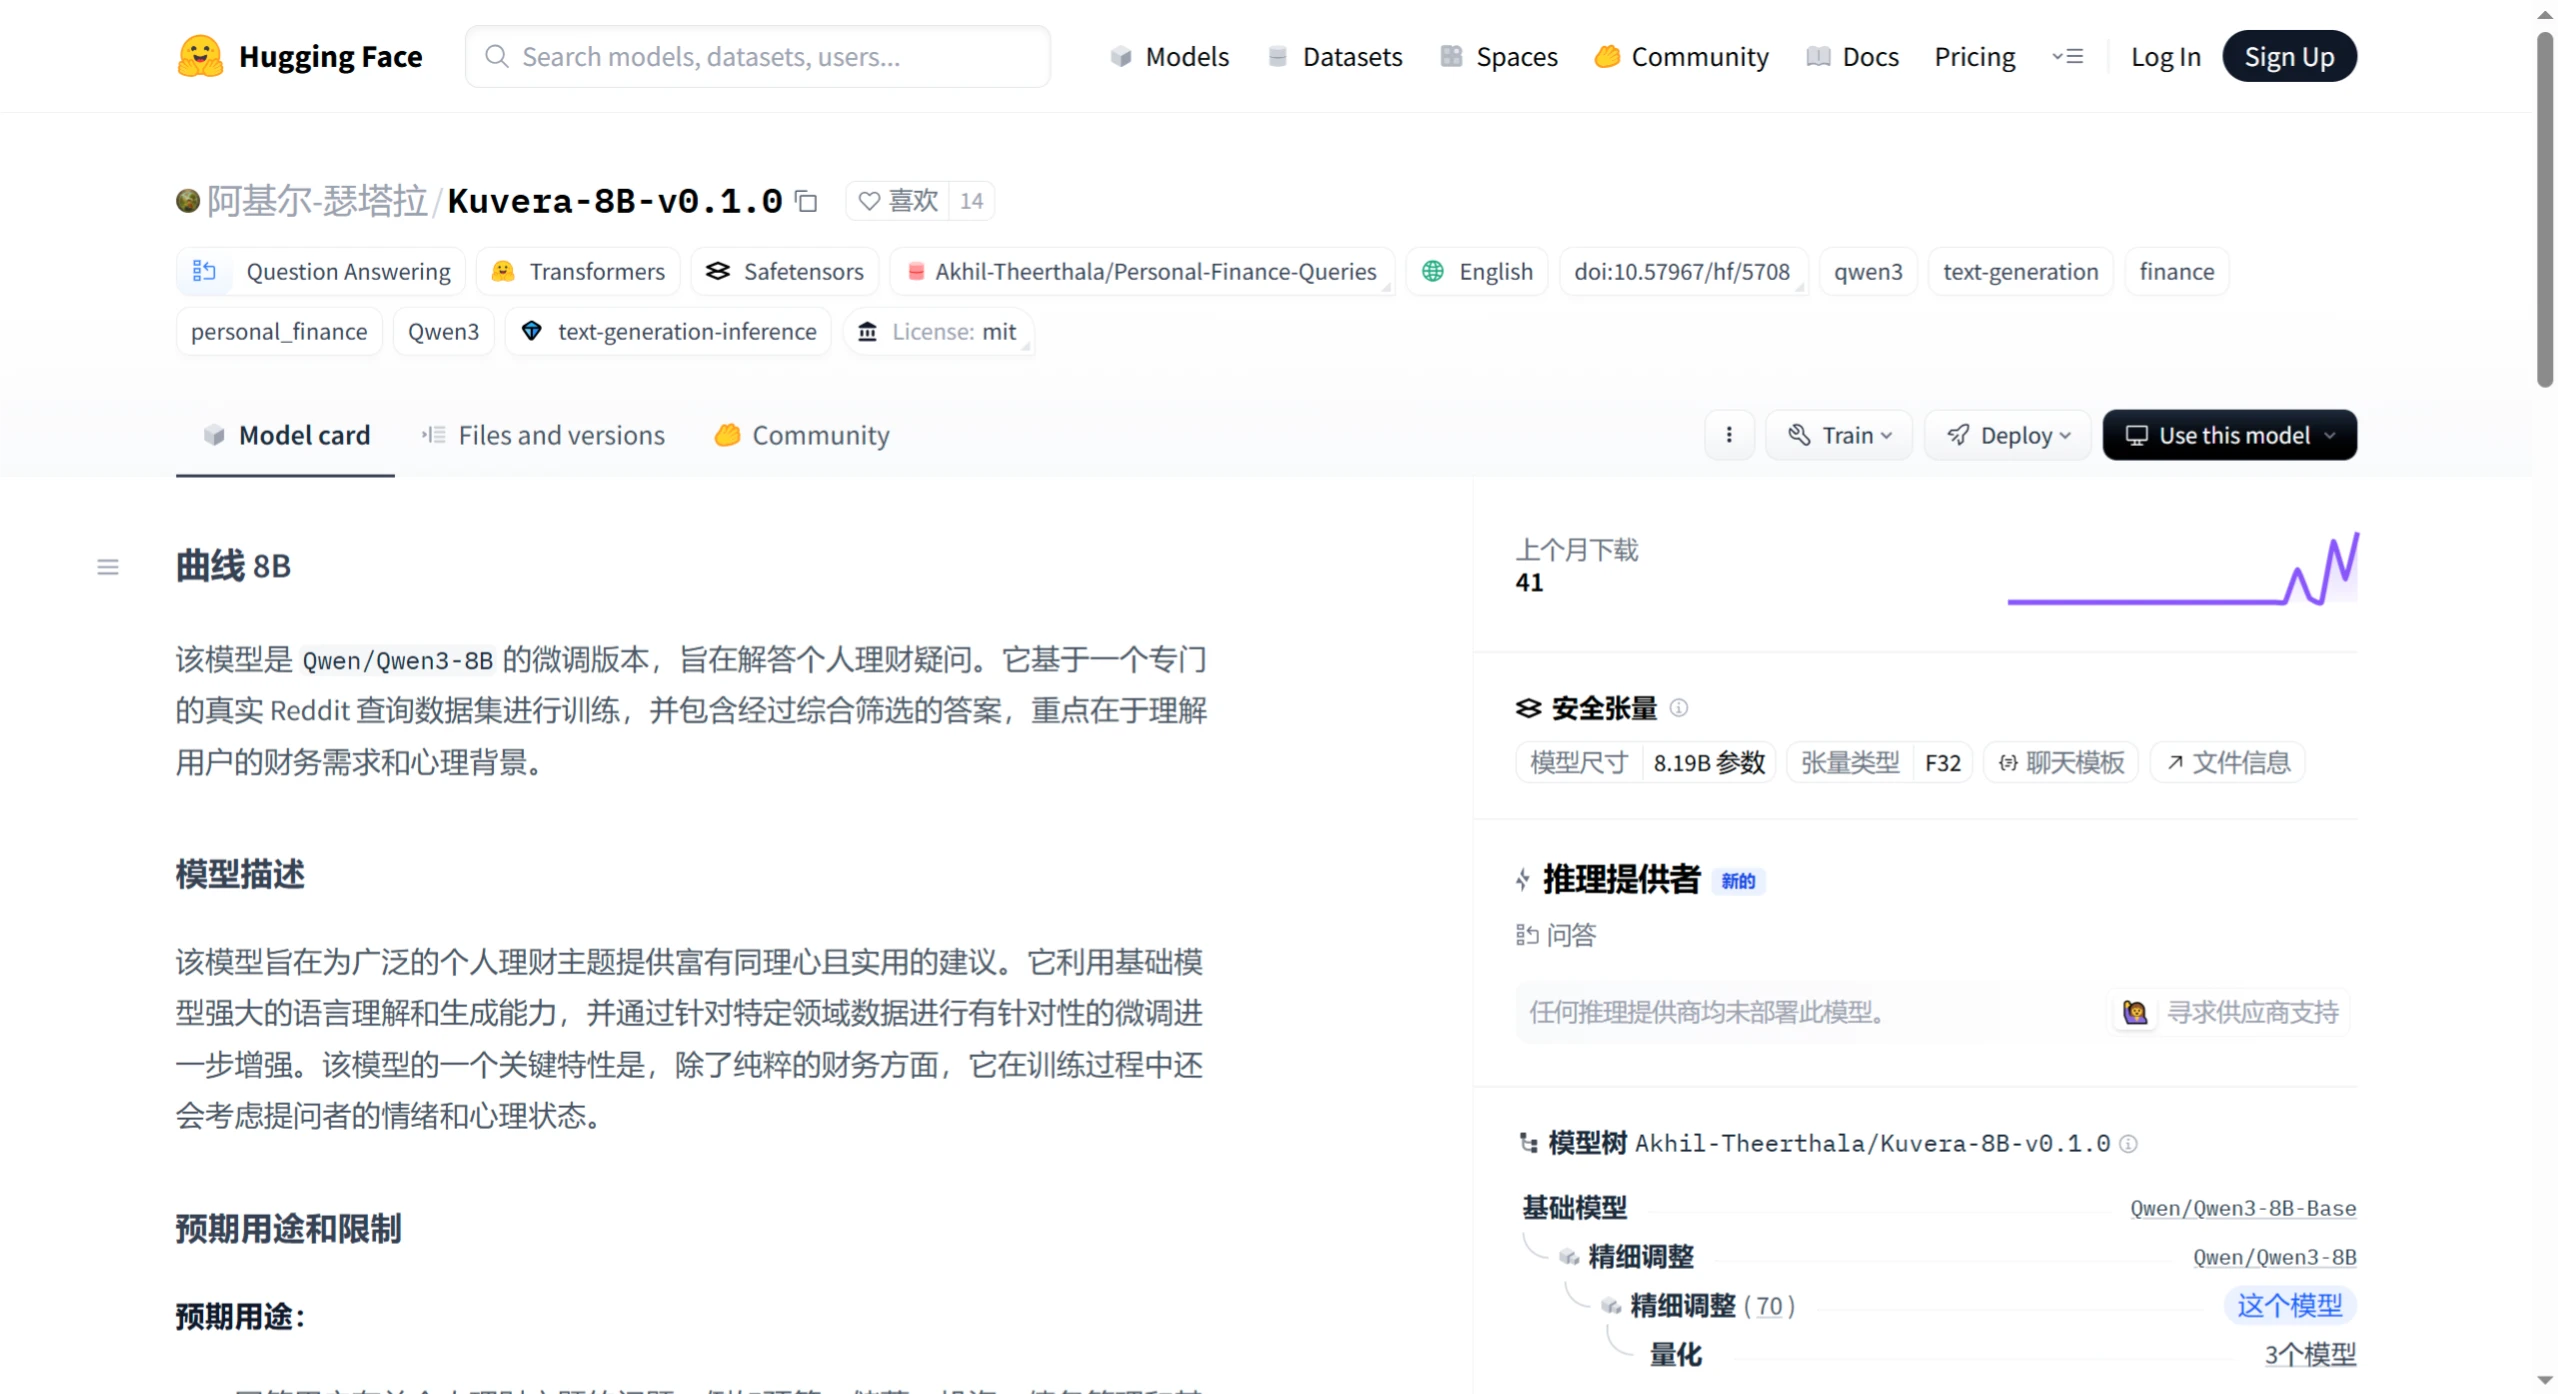Click the license bank icon
This screenshot has height=1394, width=2558.
pyautogui.click(x=867, y=331)
